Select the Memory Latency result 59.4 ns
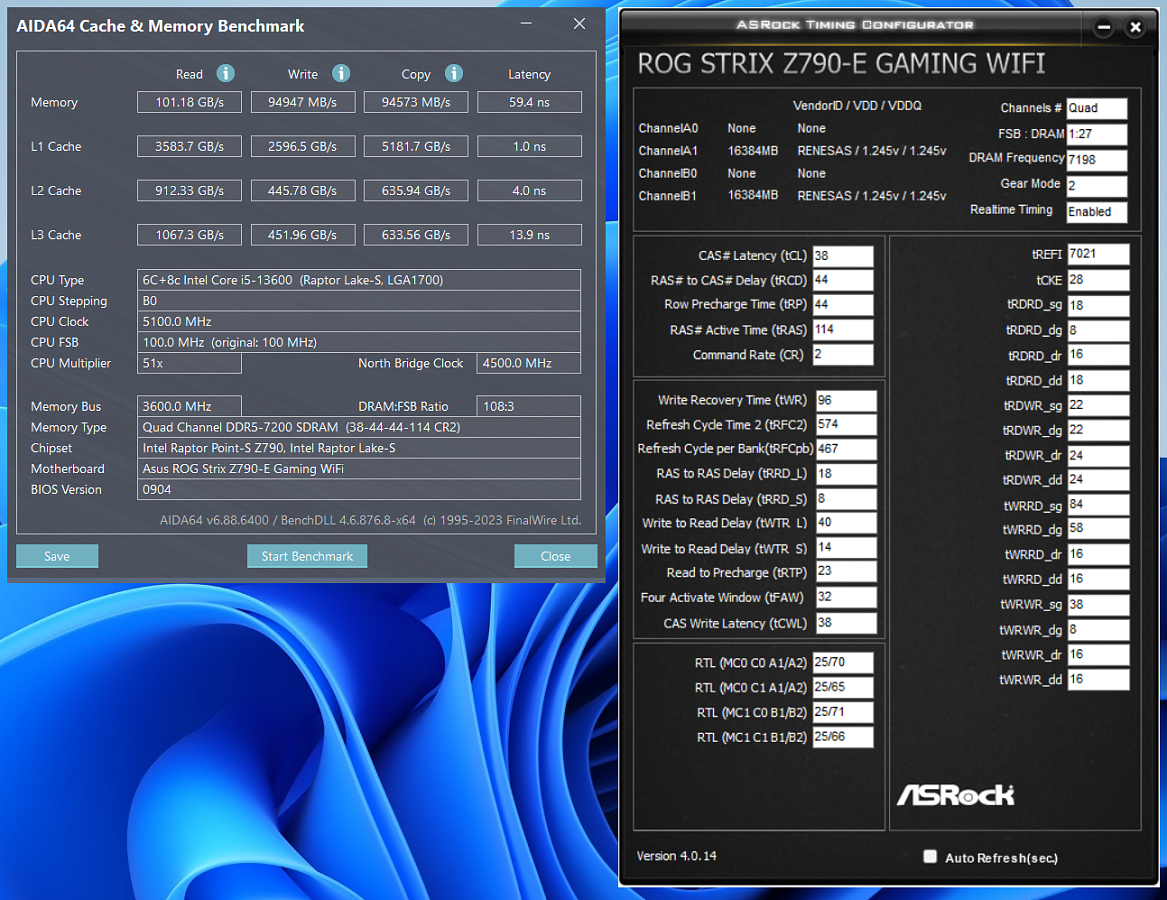This screenshot has height=900, width=1167. (529, 102)
